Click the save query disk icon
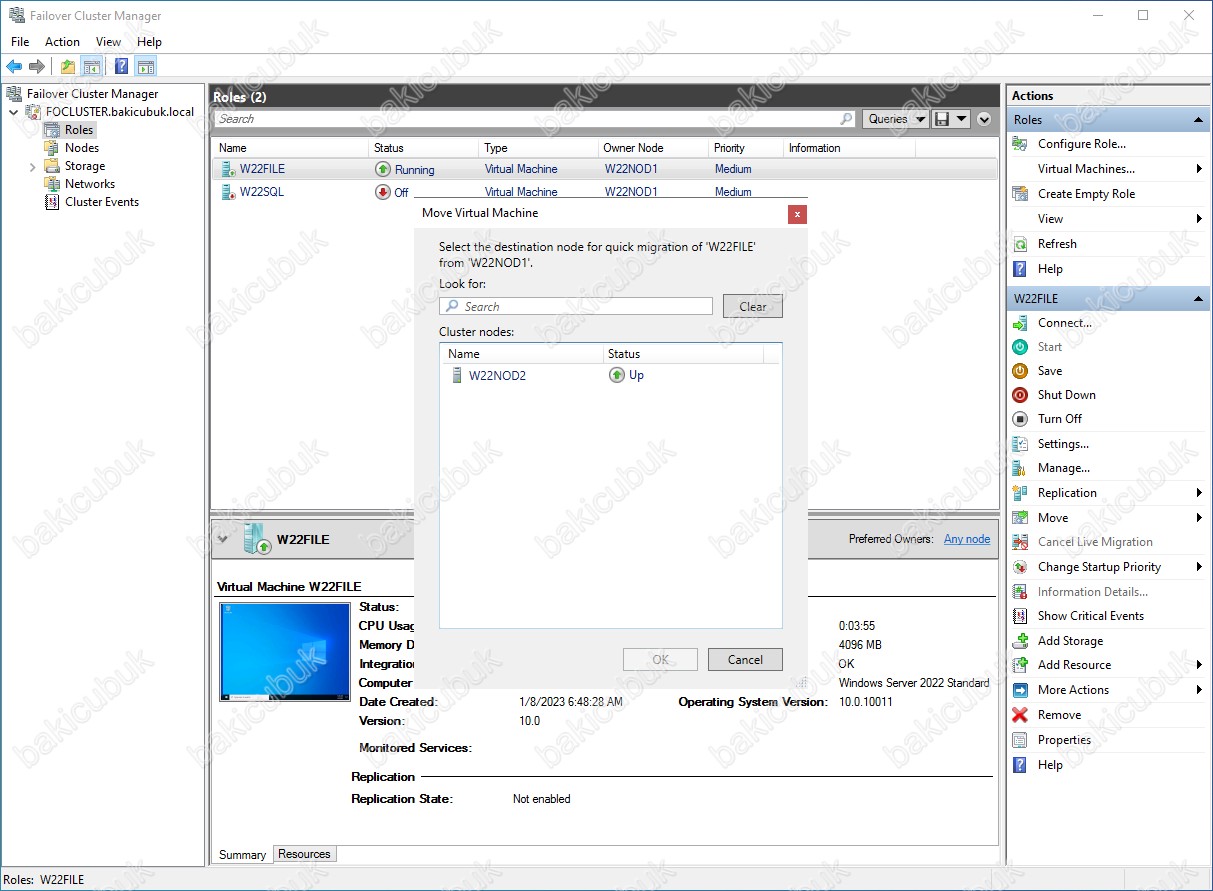Image resolution: width=1213 pixels, height=891 pixels. [x=941, y=119]
